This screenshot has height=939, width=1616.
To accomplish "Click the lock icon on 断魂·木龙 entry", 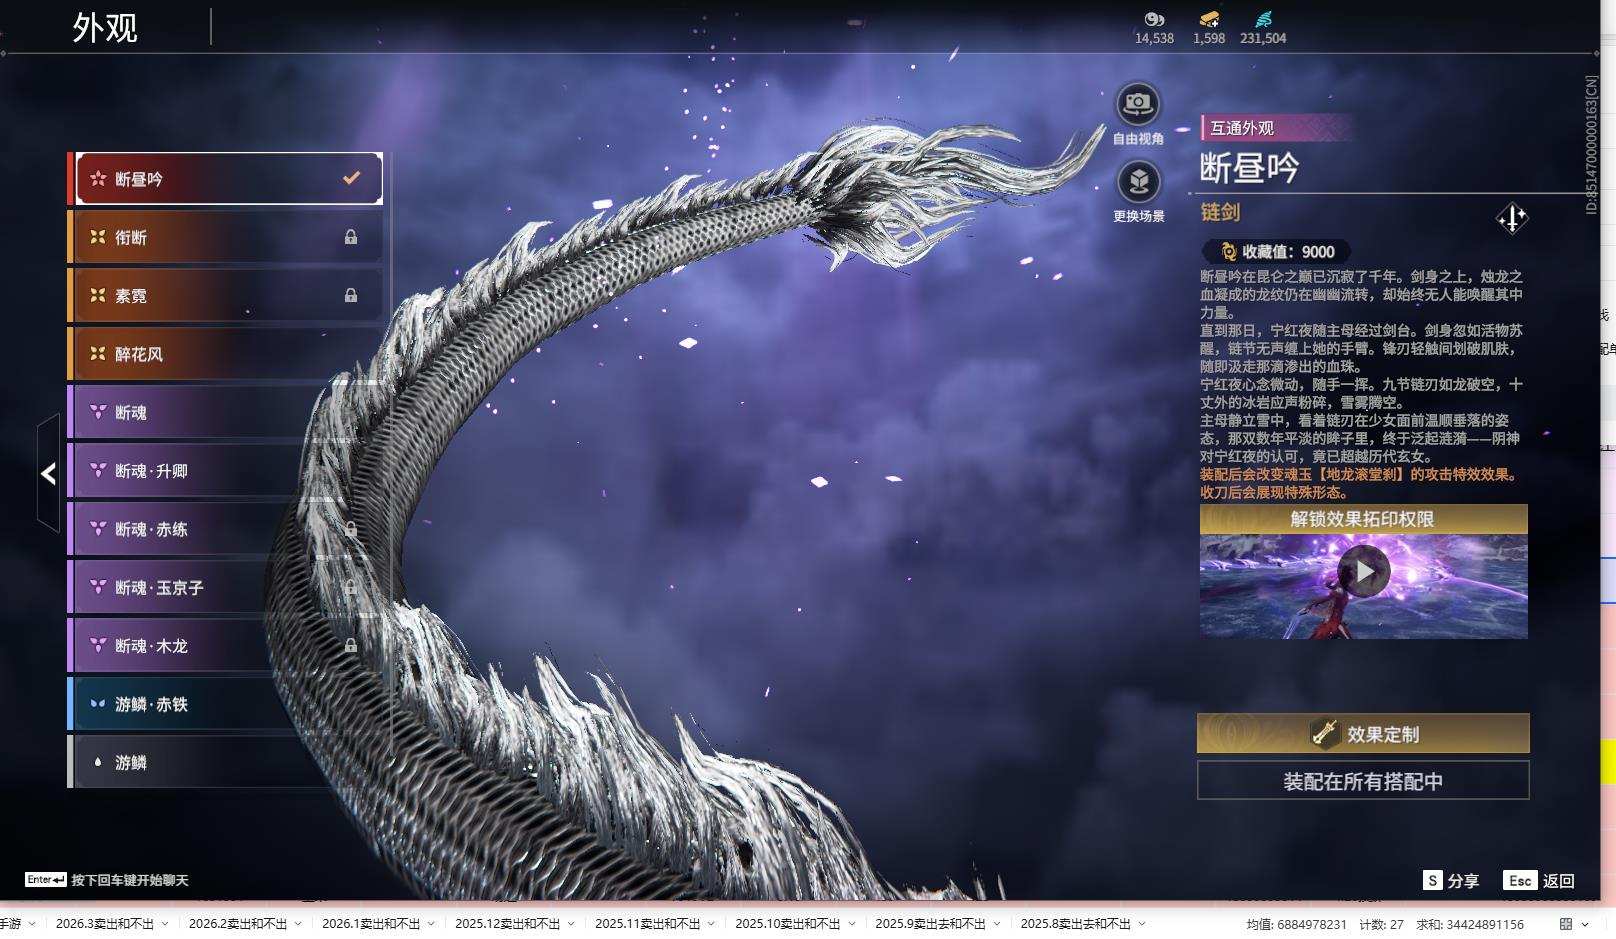I will (352, 646).
